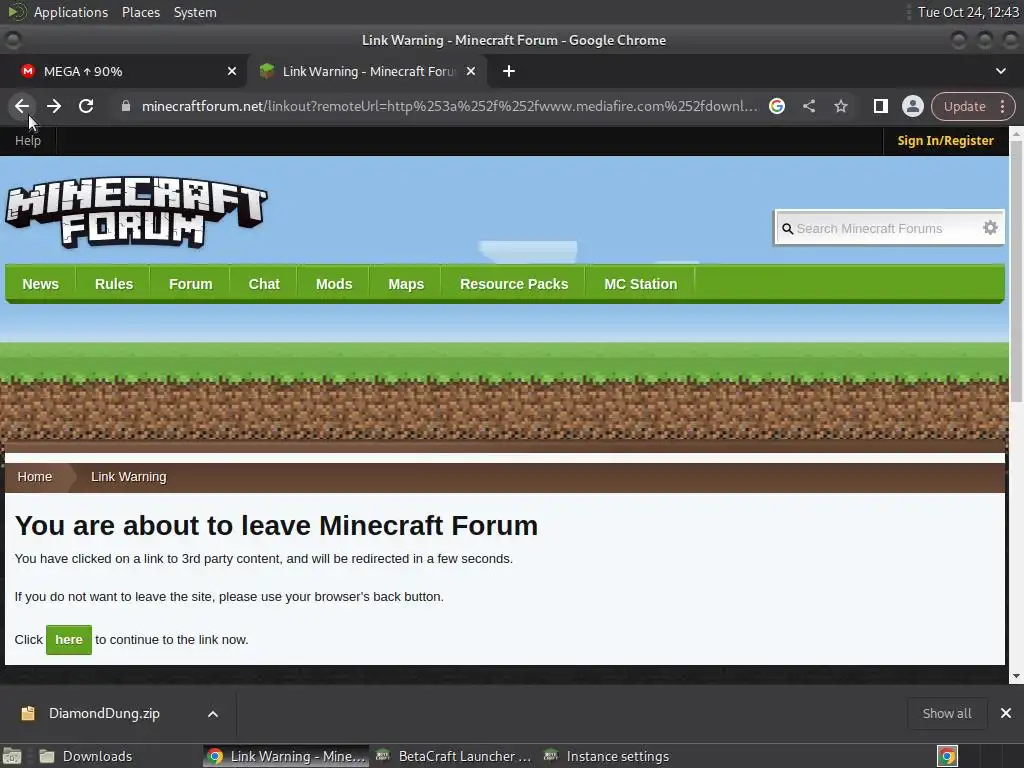Open DiamondDung.zip download item
1024x768 pixels.
pos(104,713)
